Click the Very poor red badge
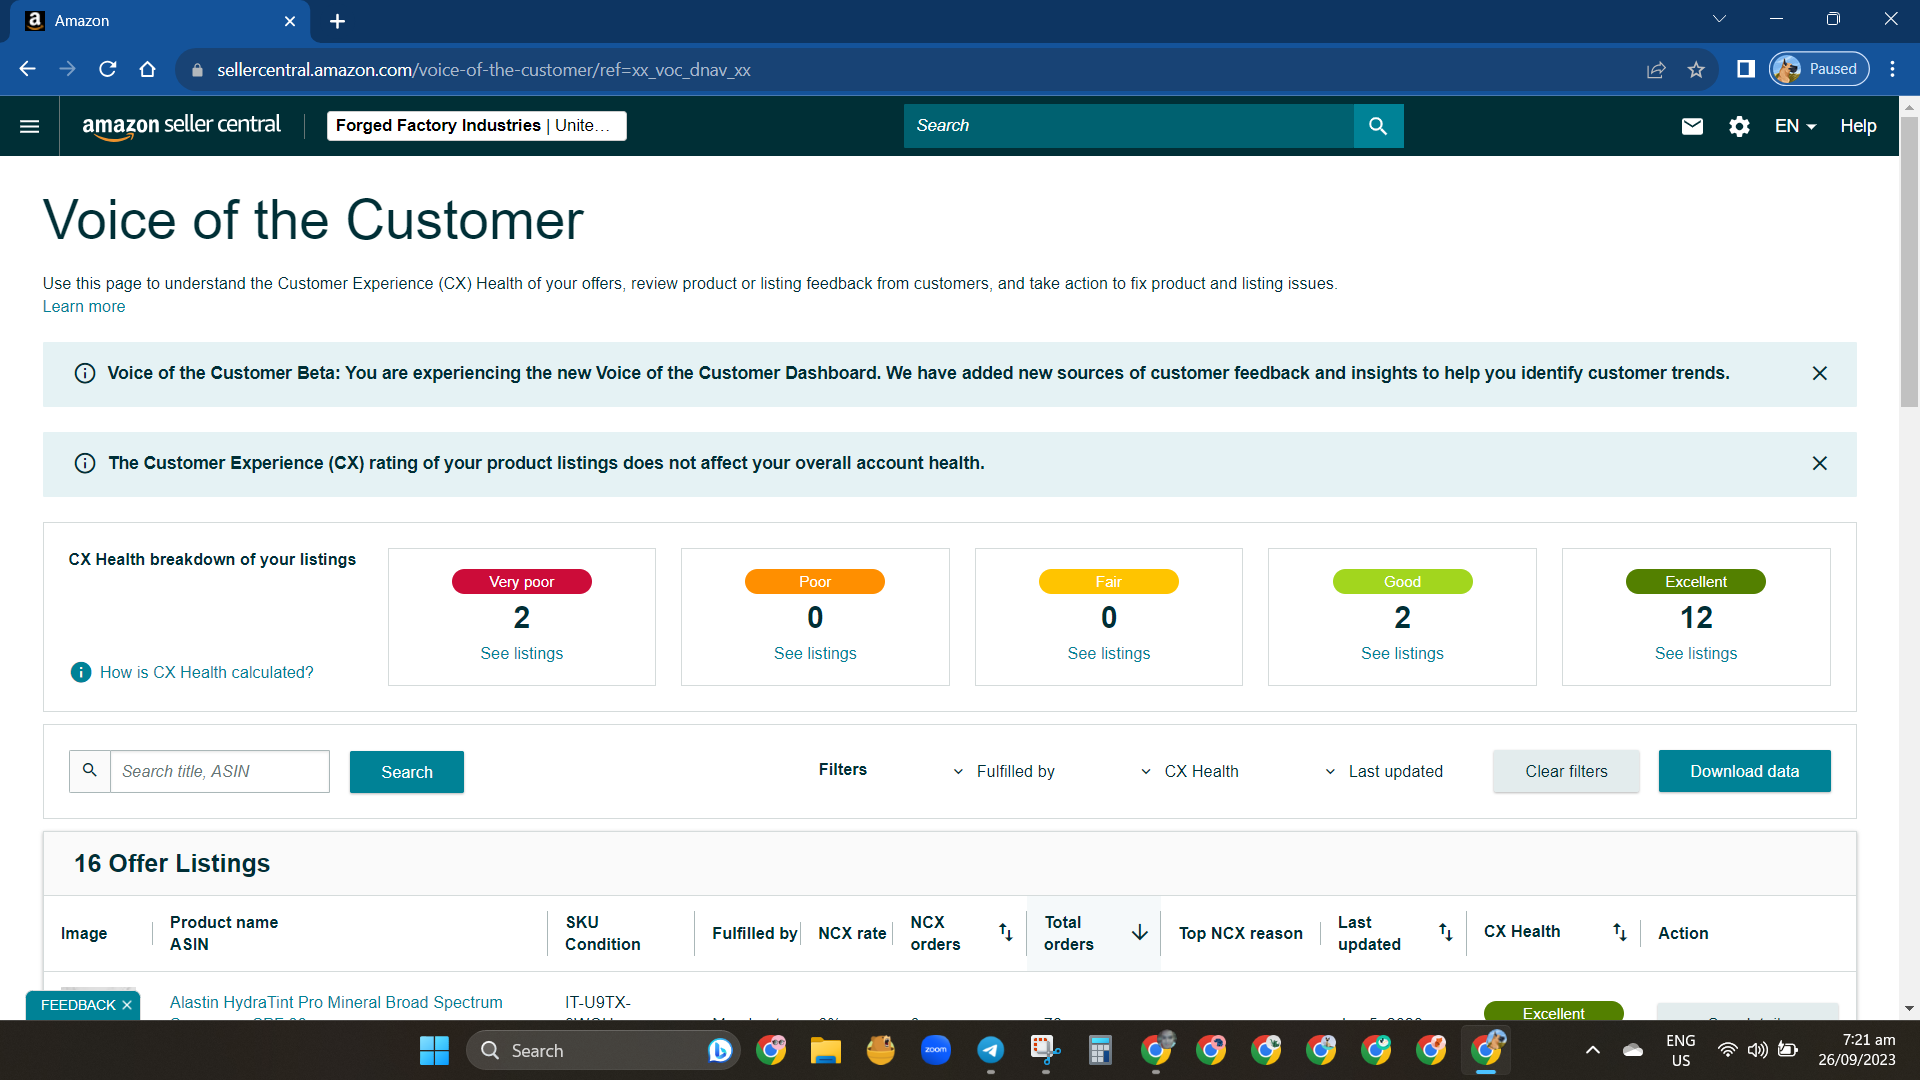This screenshot has height=1080, width=1920. click(521, 581)
